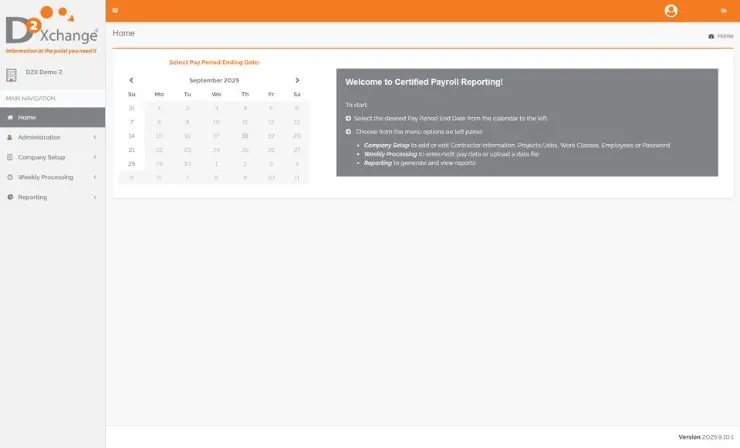Expand the Weekly Processing menu chevron
The width and height of the screenshot is (740, 448).
(x=95, y=177)
